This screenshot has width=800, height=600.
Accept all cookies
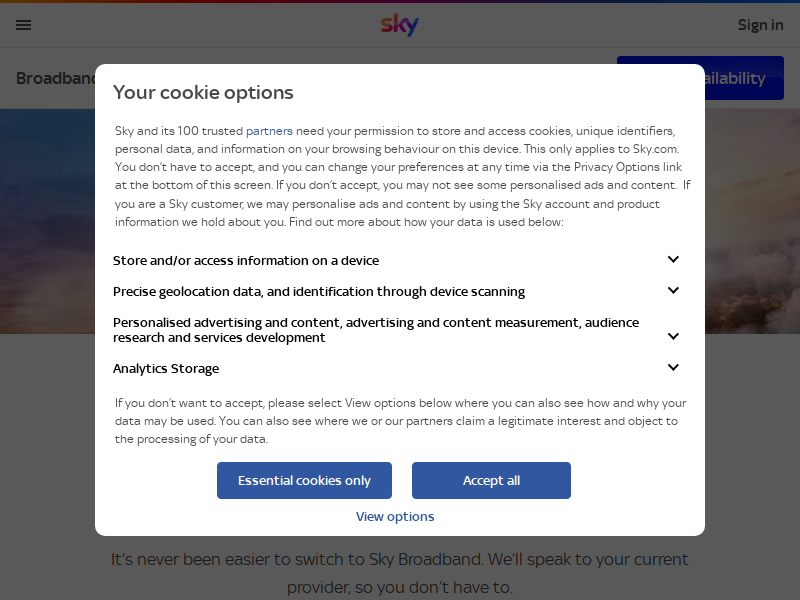tap(491, 481)
